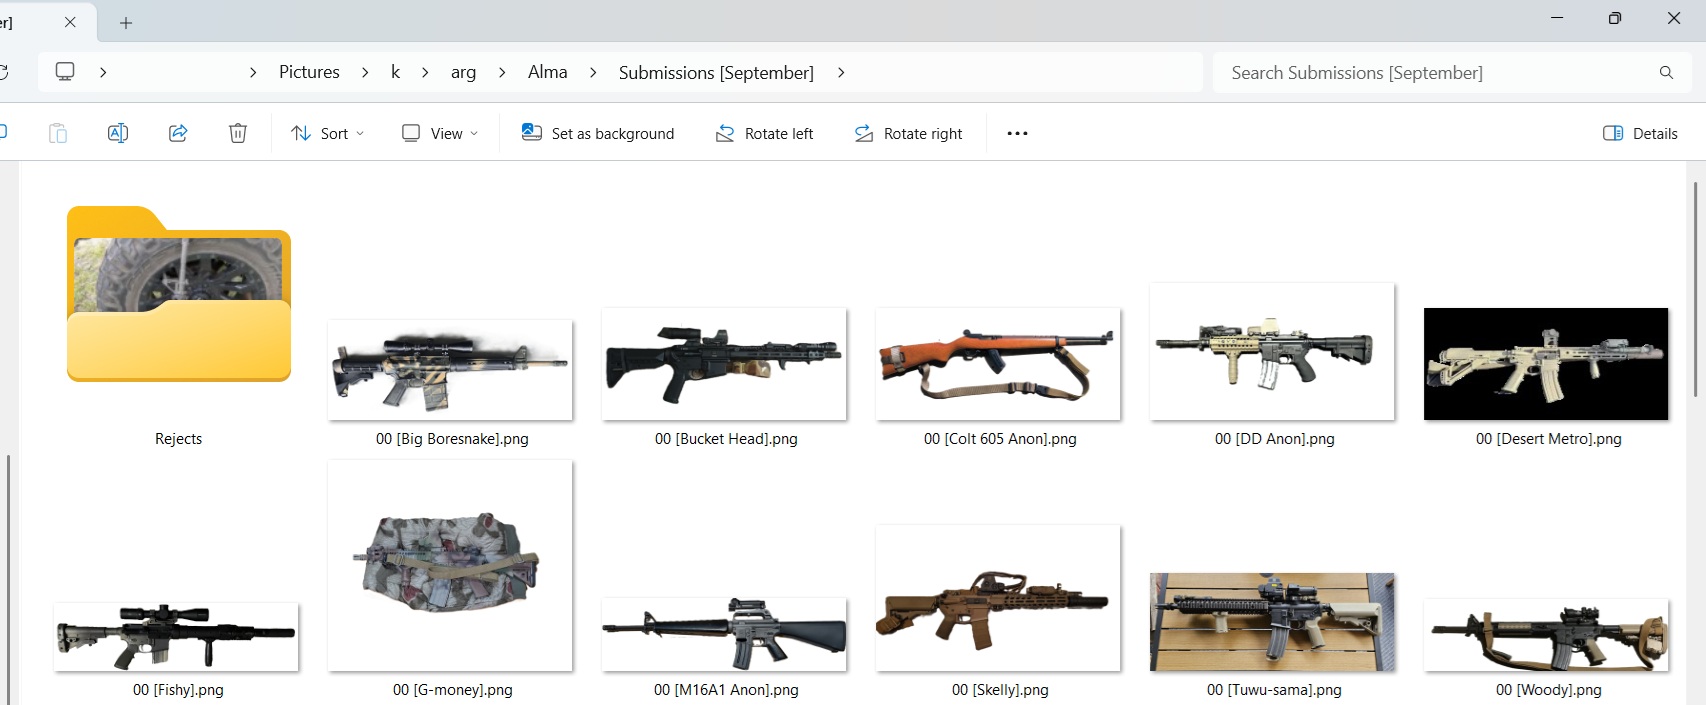
Task: Select 00 [Desert Metro].png thumbnail
Action: click(x=1546, y=364)
